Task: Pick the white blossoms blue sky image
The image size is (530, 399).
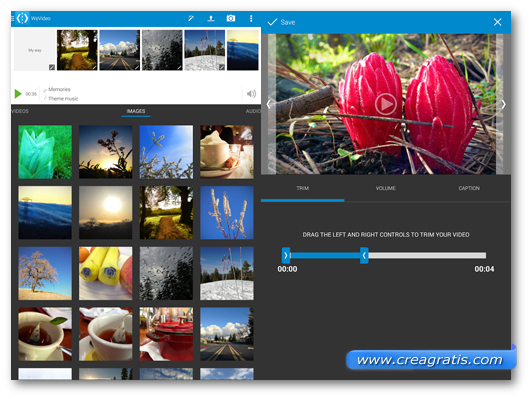Action: pos(166,152)
